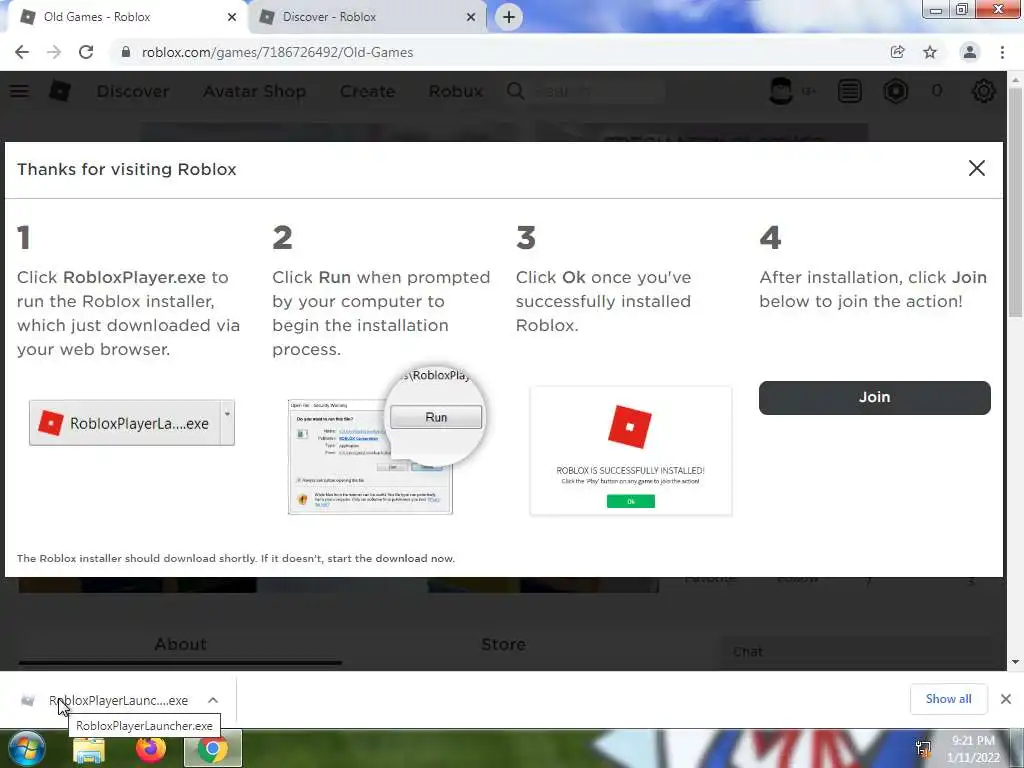Image resolution: width=1024 pixels, height=768 pixels.
Task: Expand the download item options chevron
Action: [213, 700]
